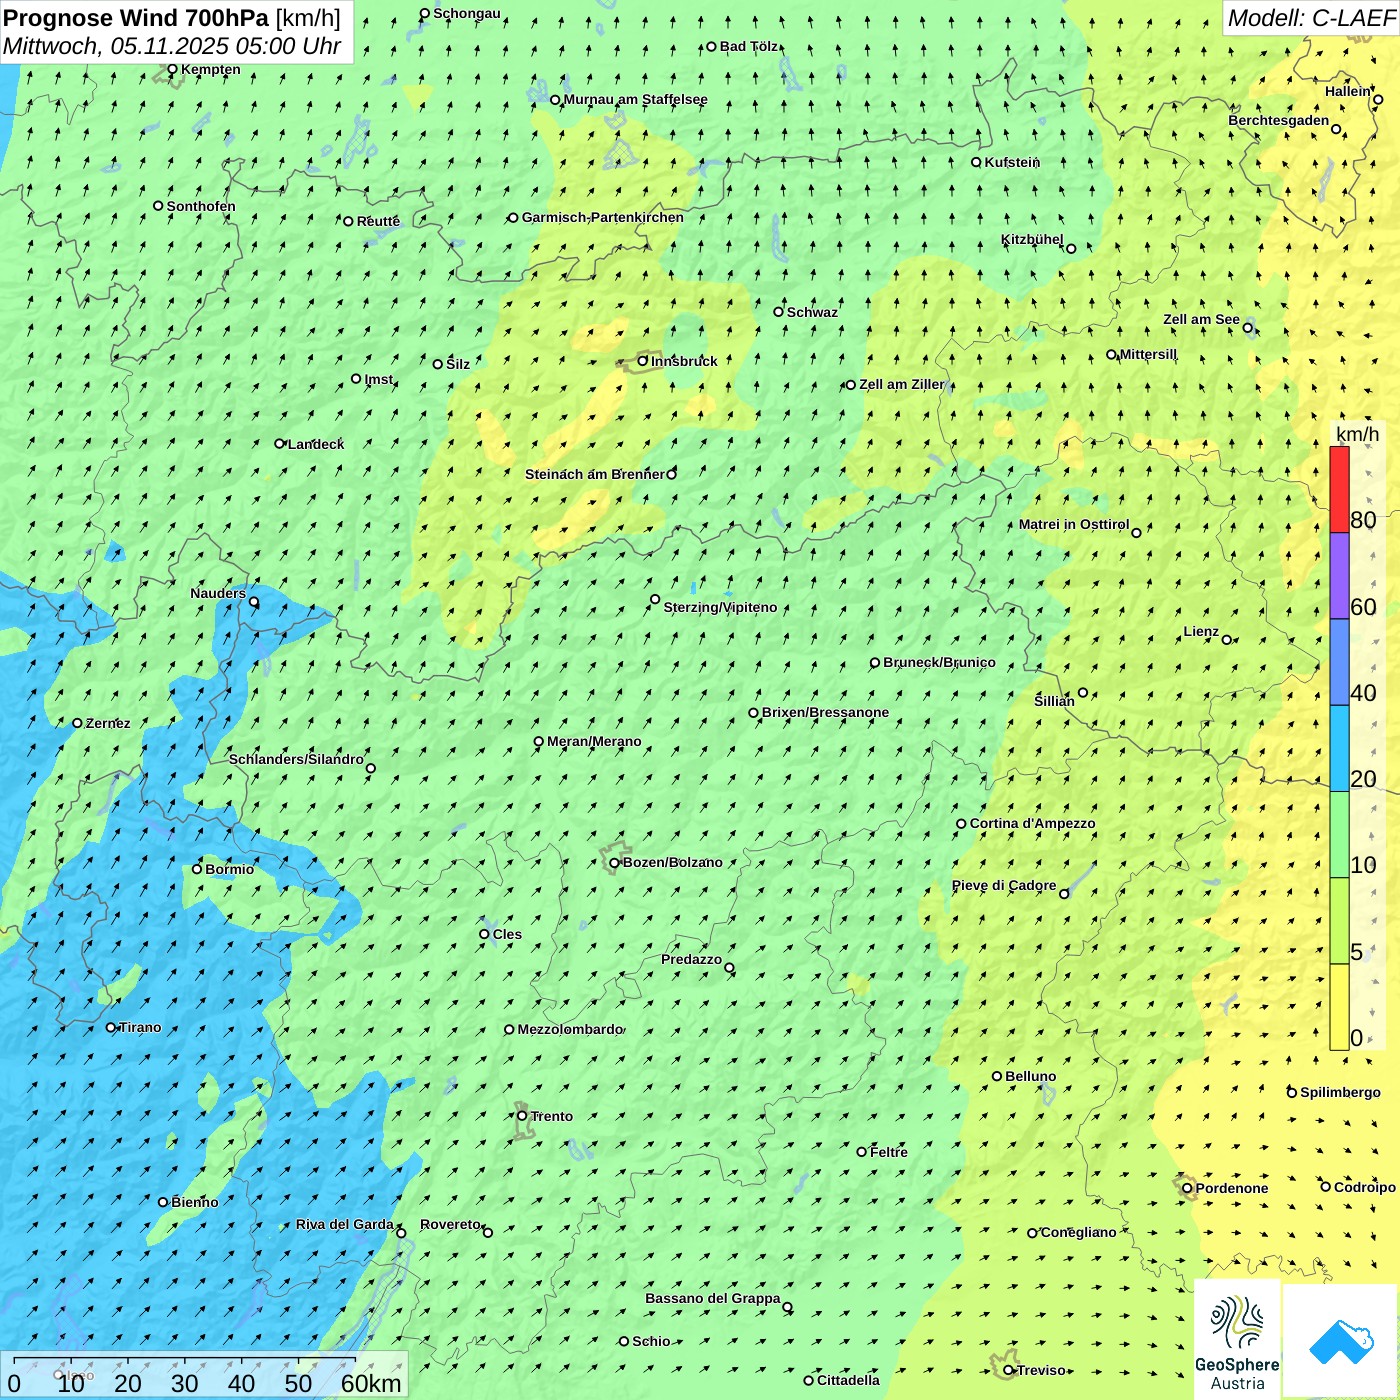Click the 'Rovereto' label
The image size is (1400, 1400).
[450, 1224]
